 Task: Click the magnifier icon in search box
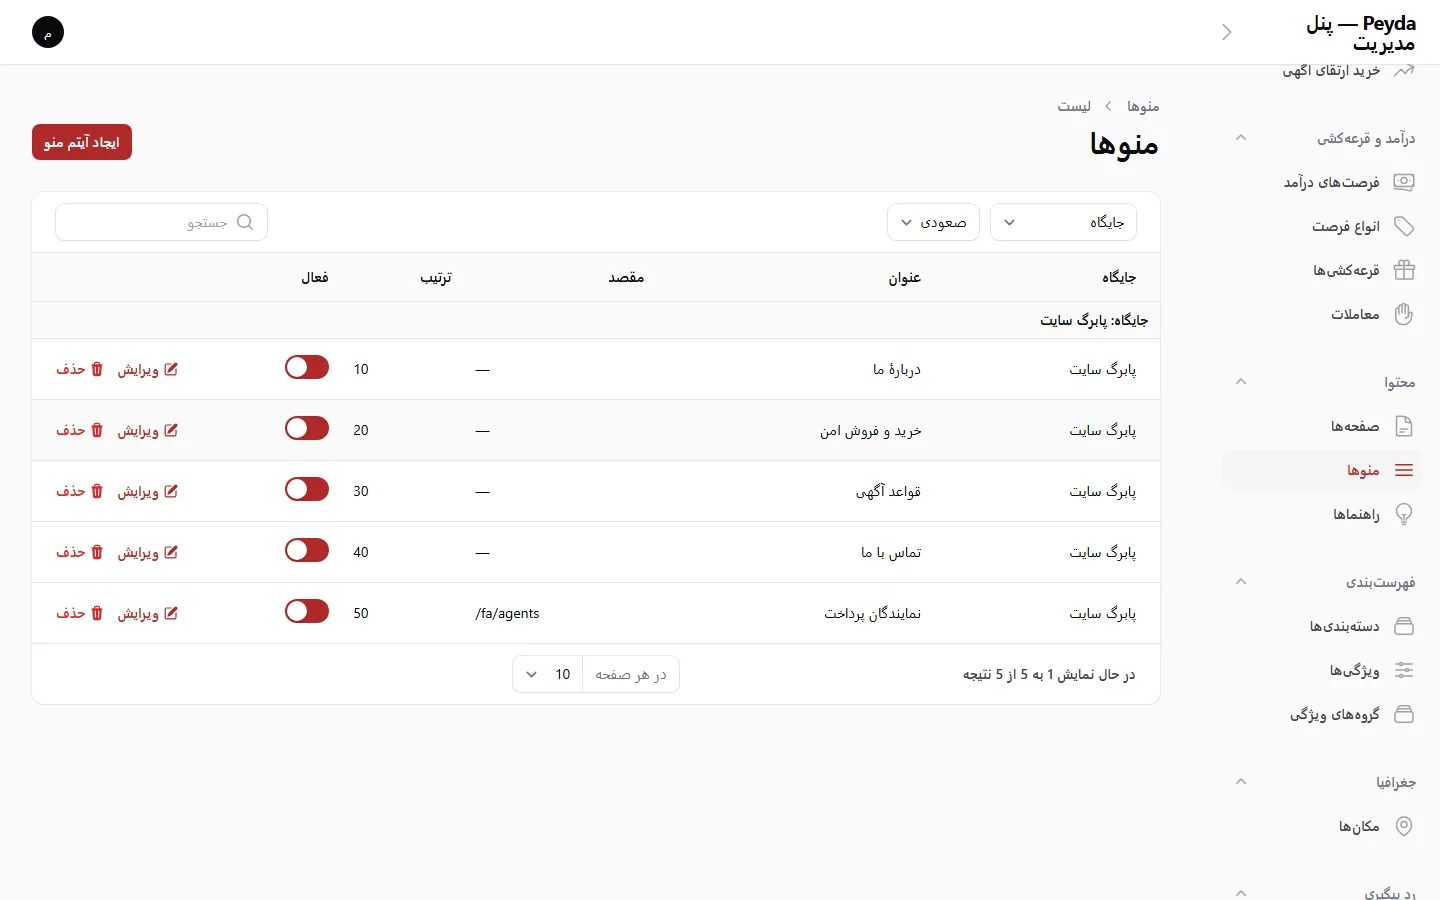245,222
